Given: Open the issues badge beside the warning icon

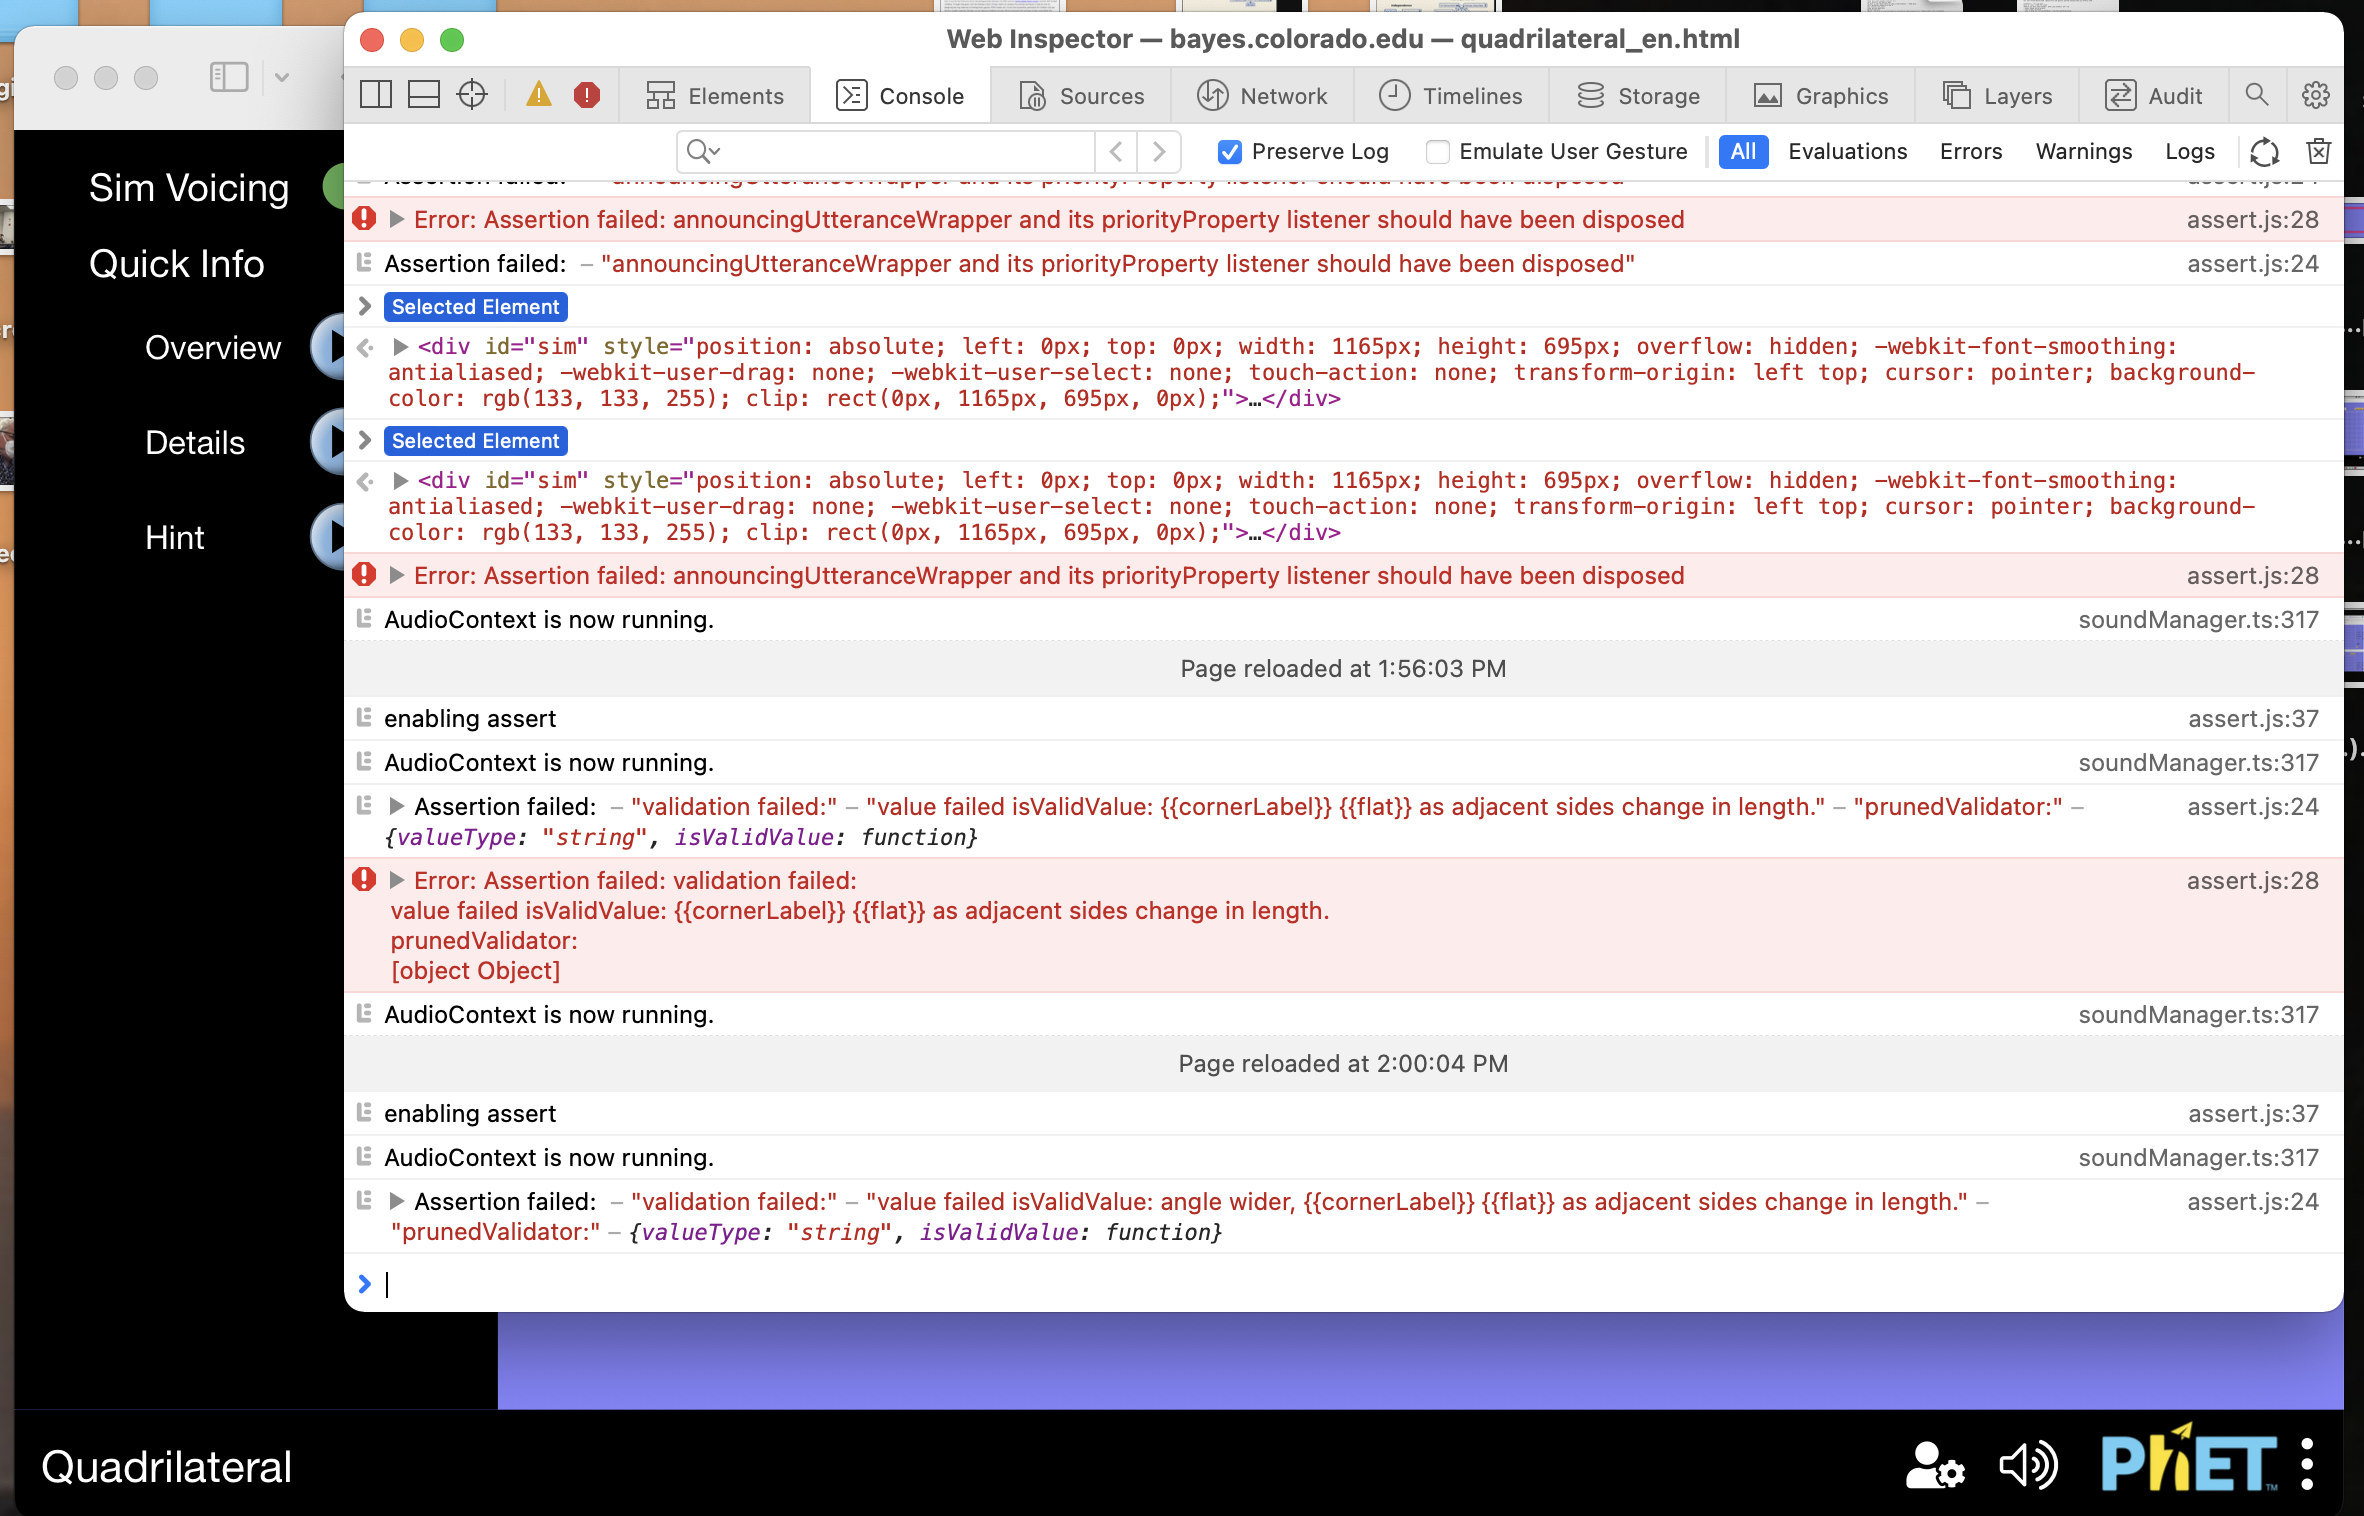Looking at the screenshot, I should tap(587, 95).
